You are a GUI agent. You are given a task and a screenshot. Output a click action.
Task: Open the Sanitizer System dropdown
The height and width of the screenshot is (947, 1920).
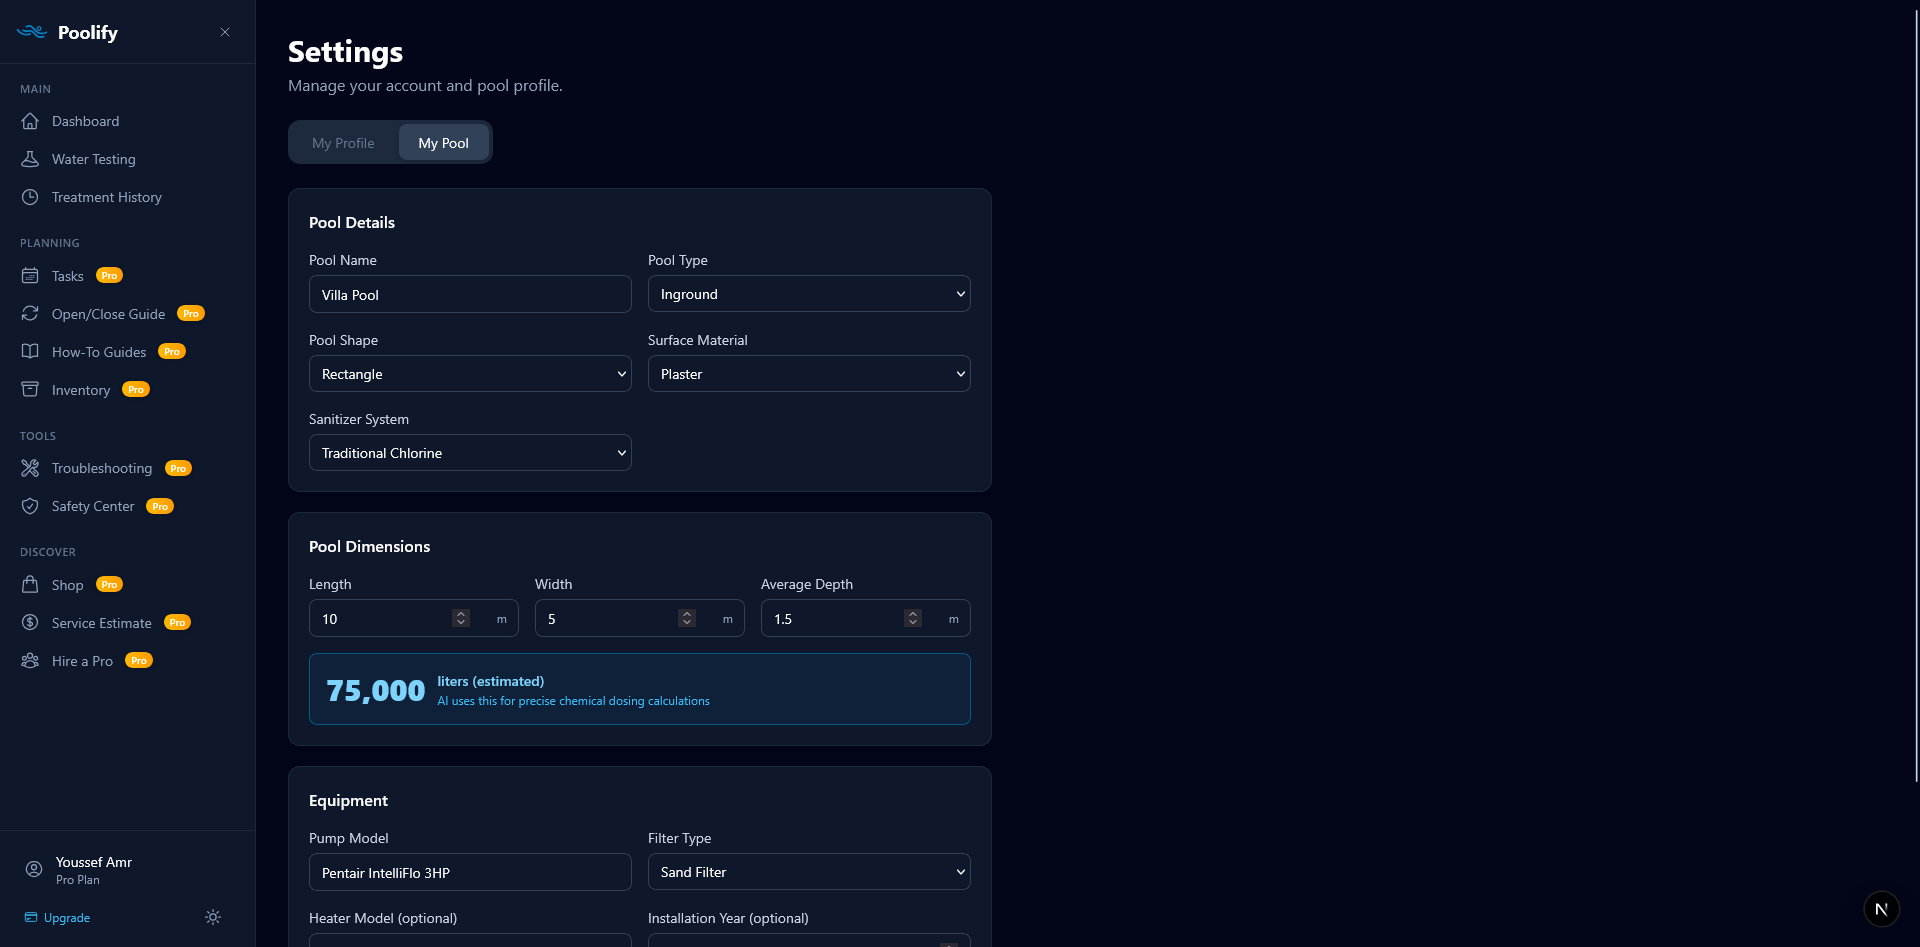pos(469,452)
